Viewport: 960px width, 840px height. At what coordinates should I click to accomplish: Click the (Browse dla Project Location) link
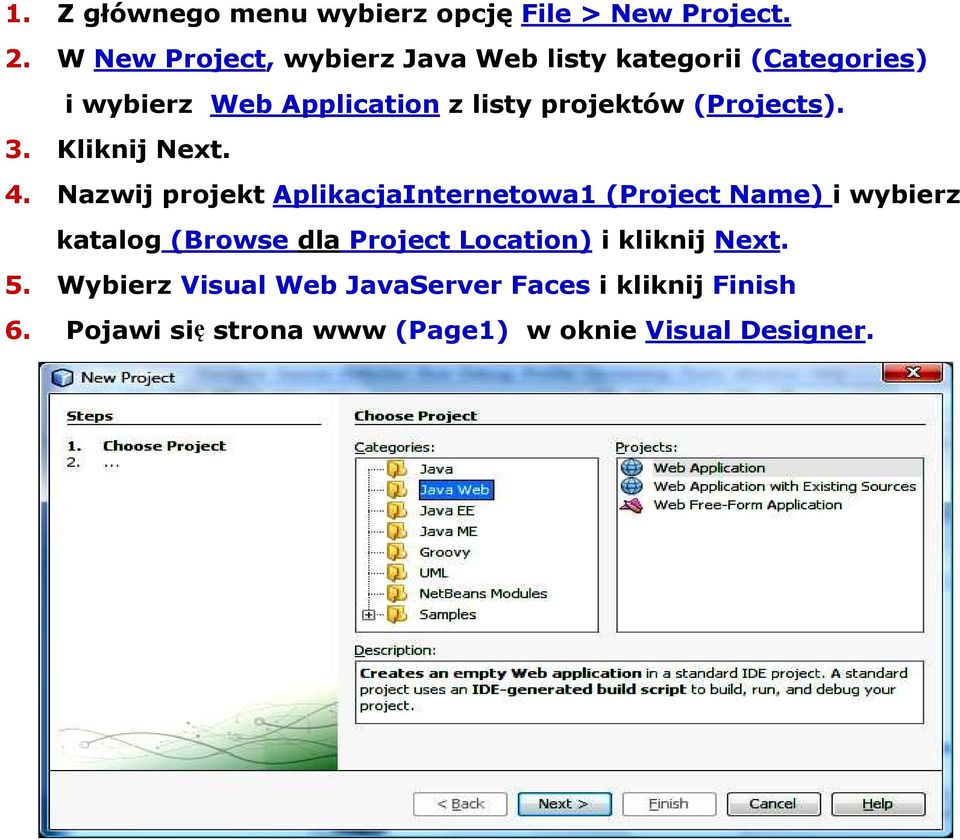tap(377, 241)
